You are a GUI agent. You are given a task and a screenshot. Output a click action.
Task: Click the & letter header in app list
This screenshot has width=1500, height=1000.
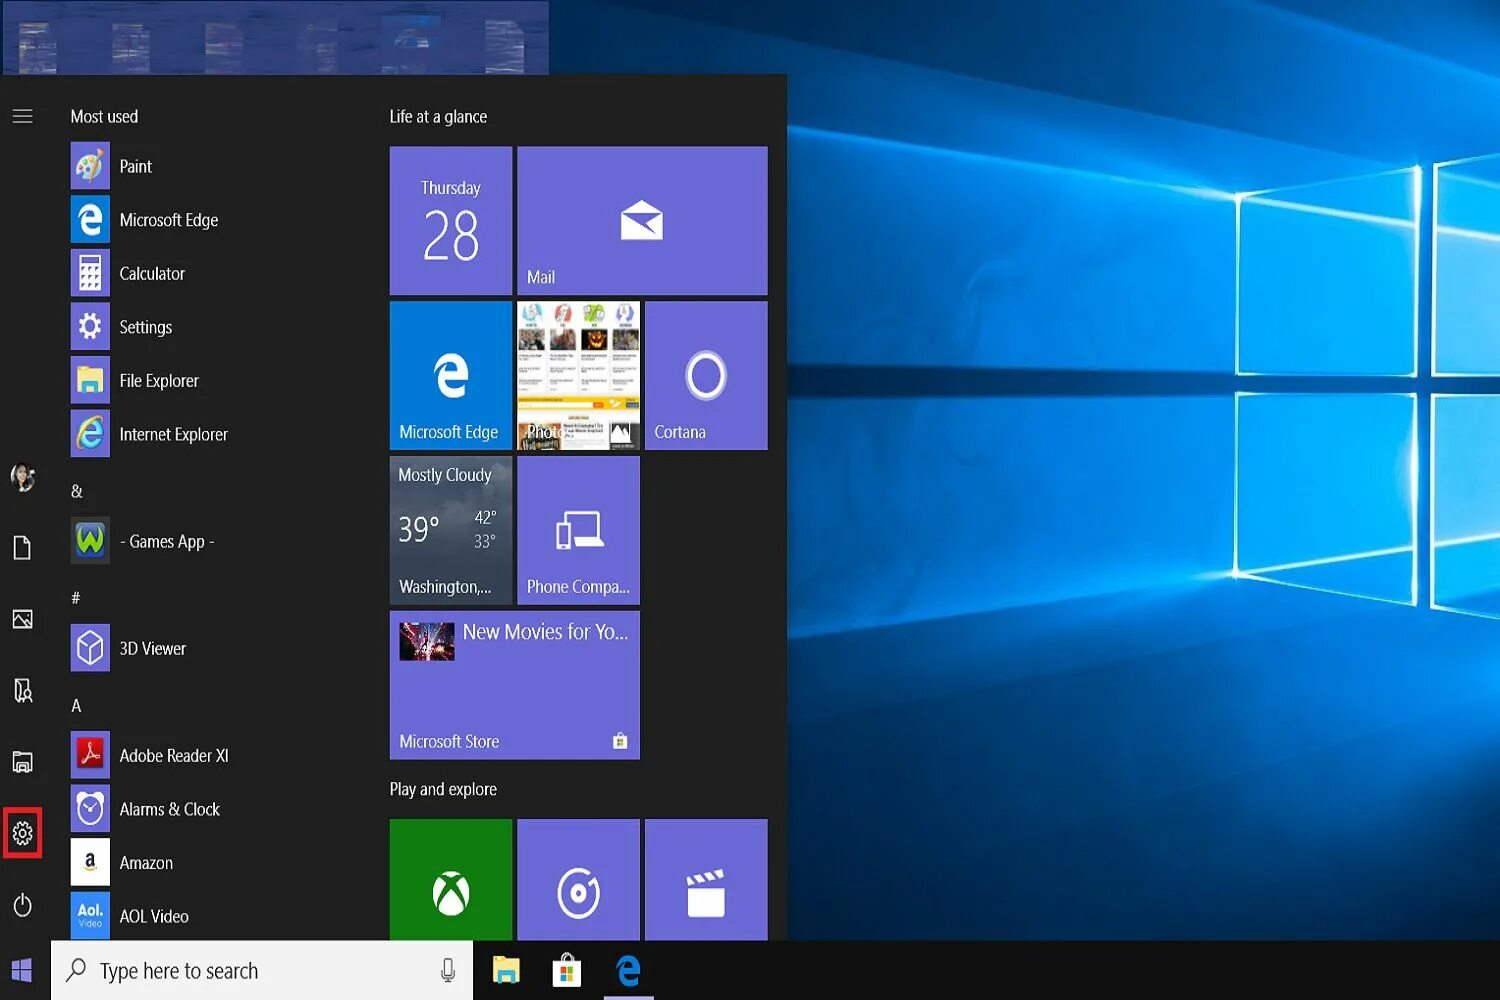pyautogui.click(x=77, y=491)
